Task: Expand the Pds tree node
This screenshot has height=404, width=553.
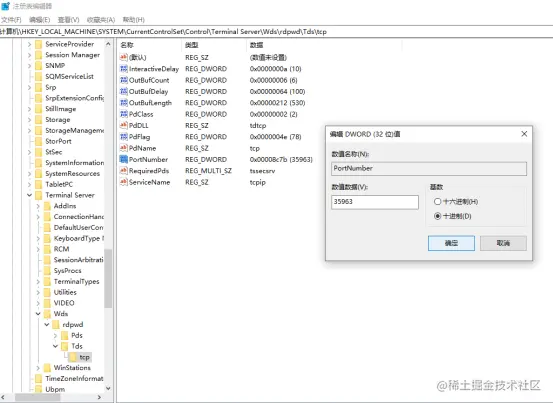Action: tap(55, 335)
